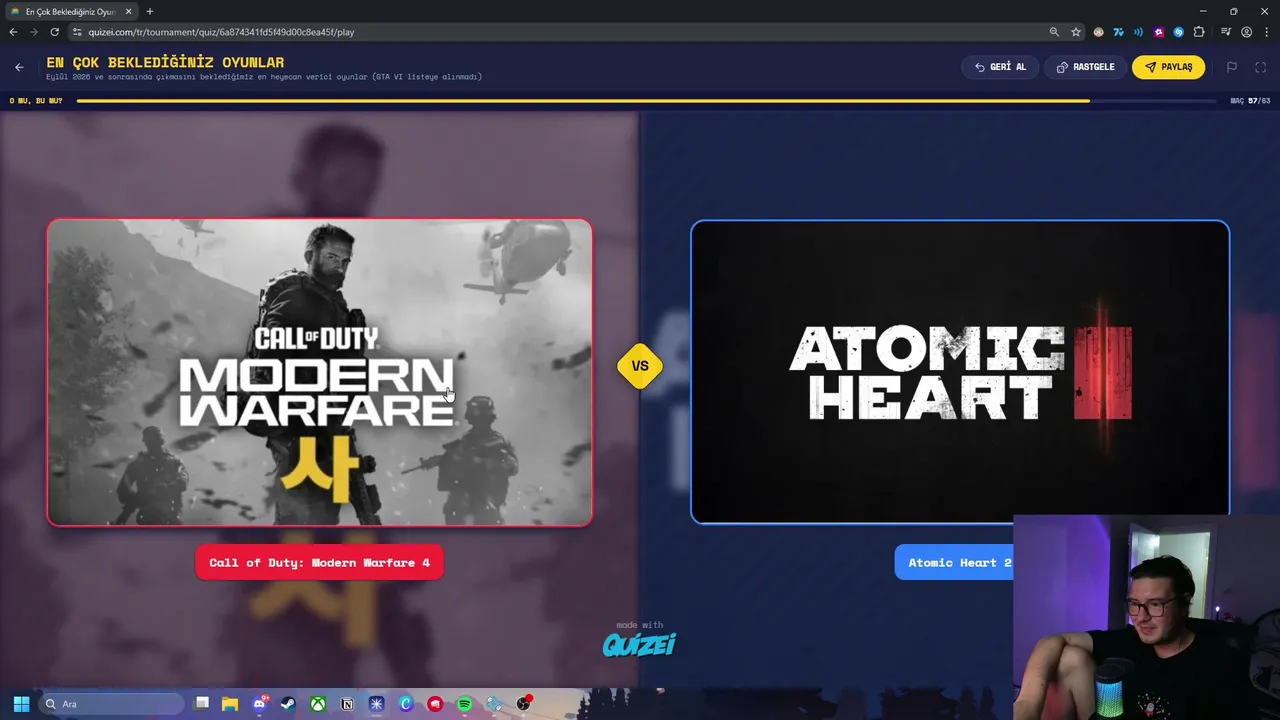Open File Explorer from the taskbar
This screenshot has height=720, width=1280.
point(230,704)
